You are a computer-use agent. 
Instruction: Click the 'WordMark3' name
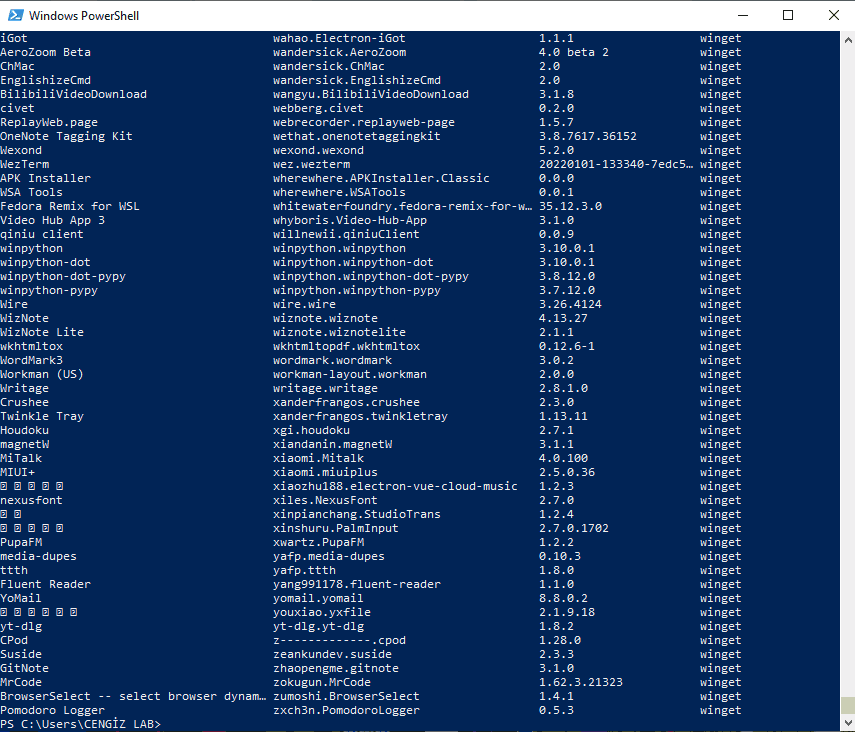click(32, 360)
